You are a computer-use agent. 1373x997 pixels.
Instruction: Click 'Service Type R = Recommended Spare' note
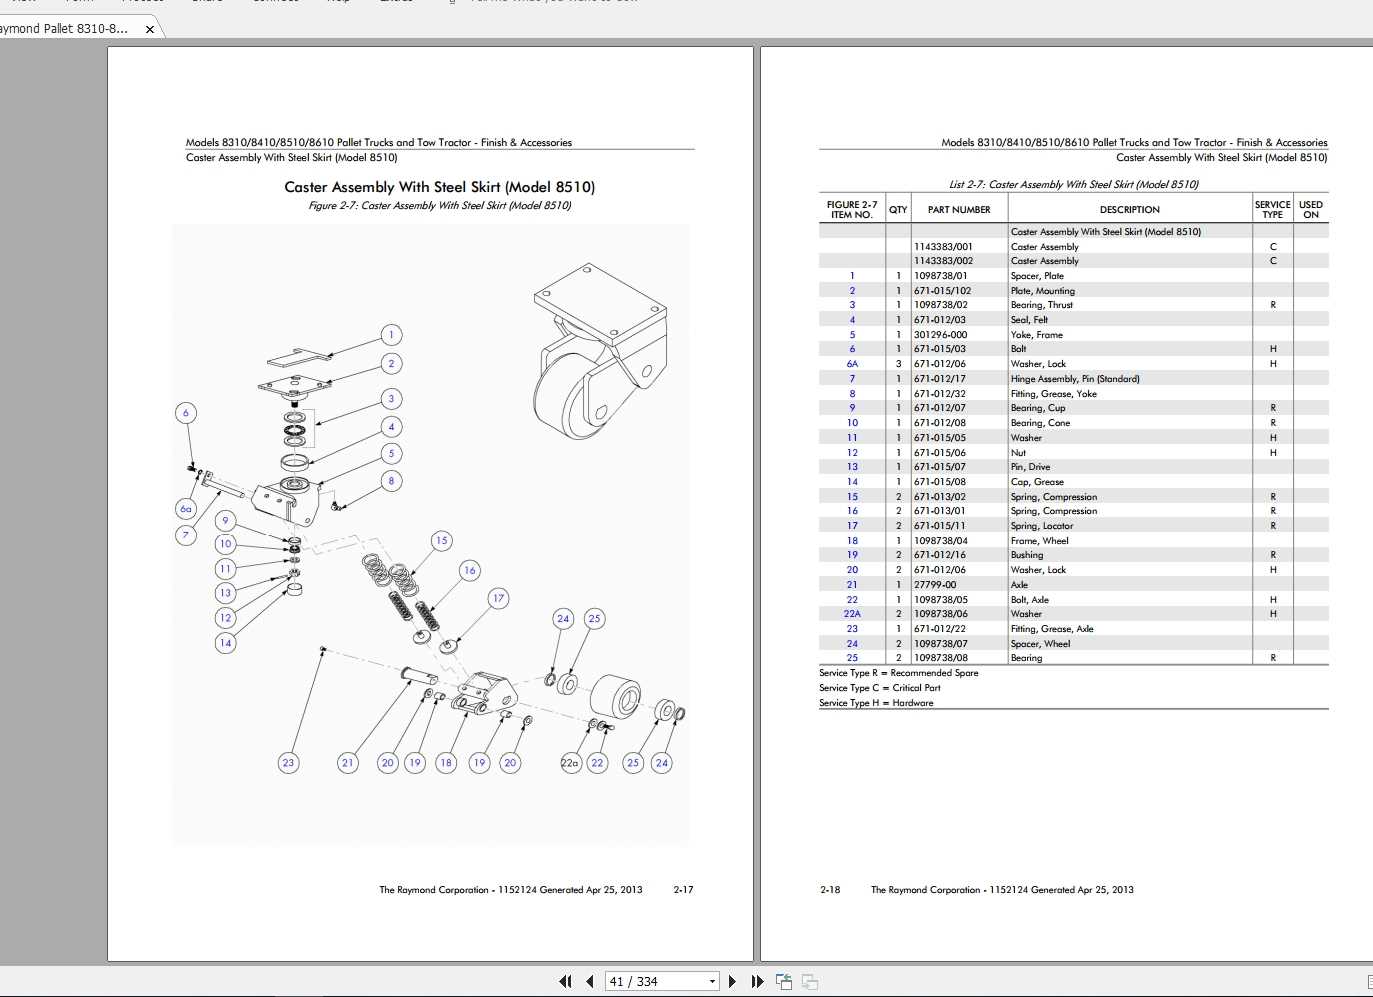pyautogui.click(x=899, y=673)
